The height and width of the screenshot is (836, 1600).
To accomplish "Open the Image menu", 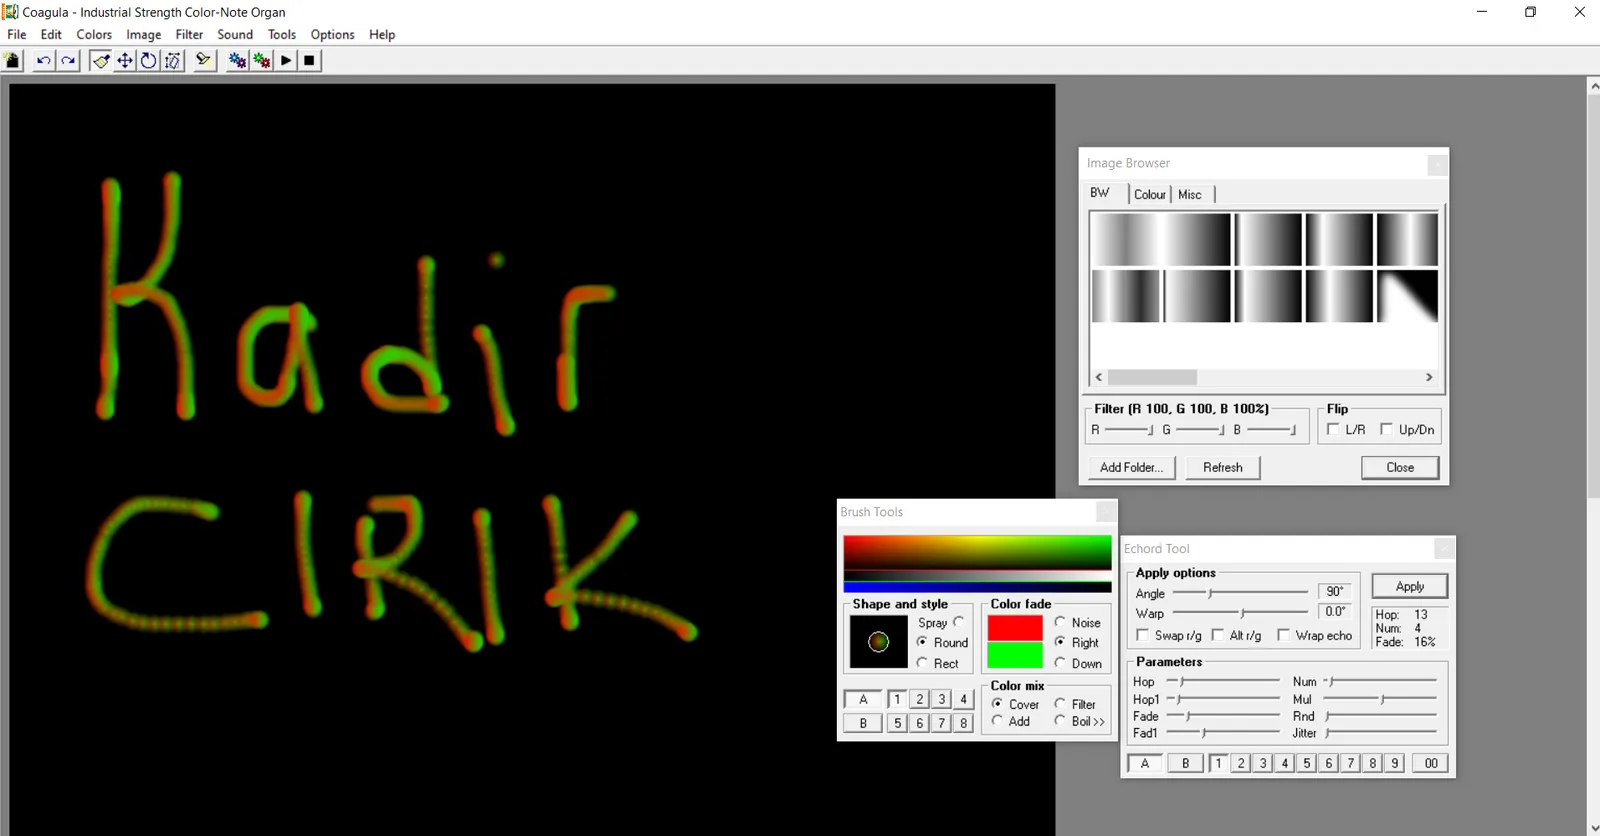I will pos(143,34).
